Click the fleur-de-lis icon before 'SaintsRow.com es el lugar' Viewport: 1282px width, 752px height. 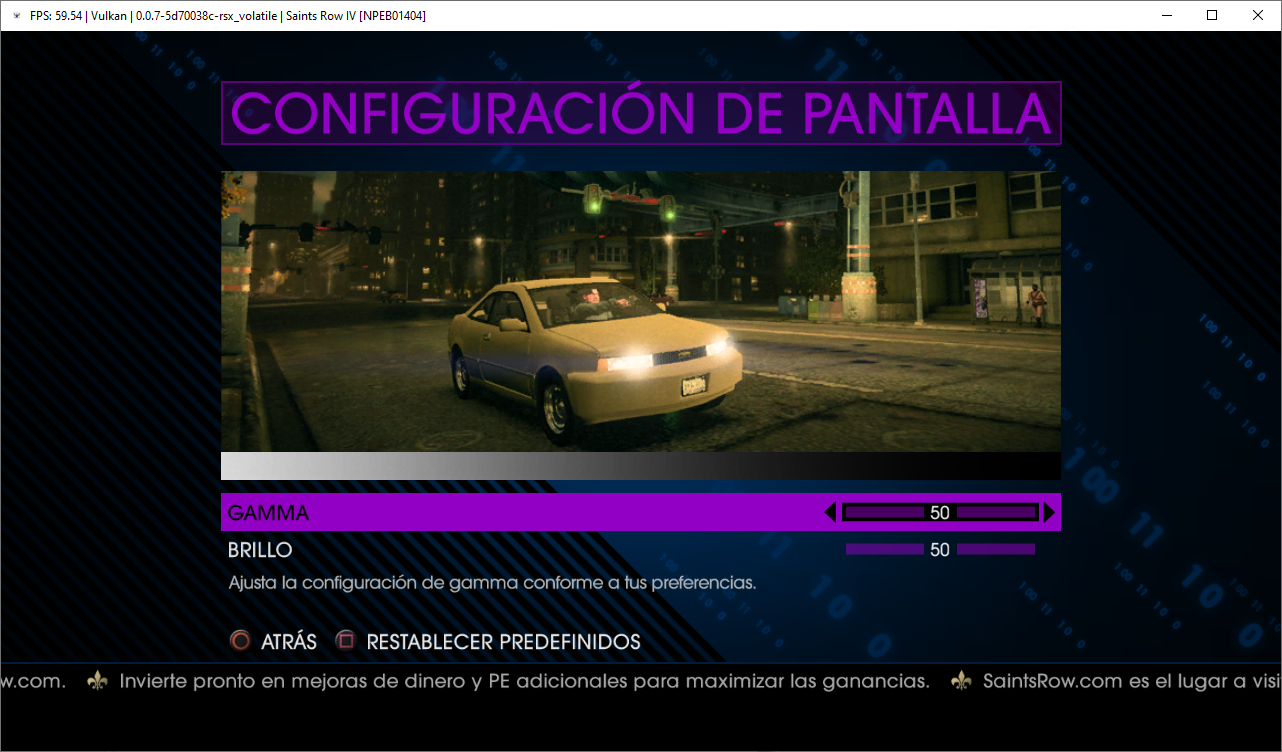[x=961, y=681]
